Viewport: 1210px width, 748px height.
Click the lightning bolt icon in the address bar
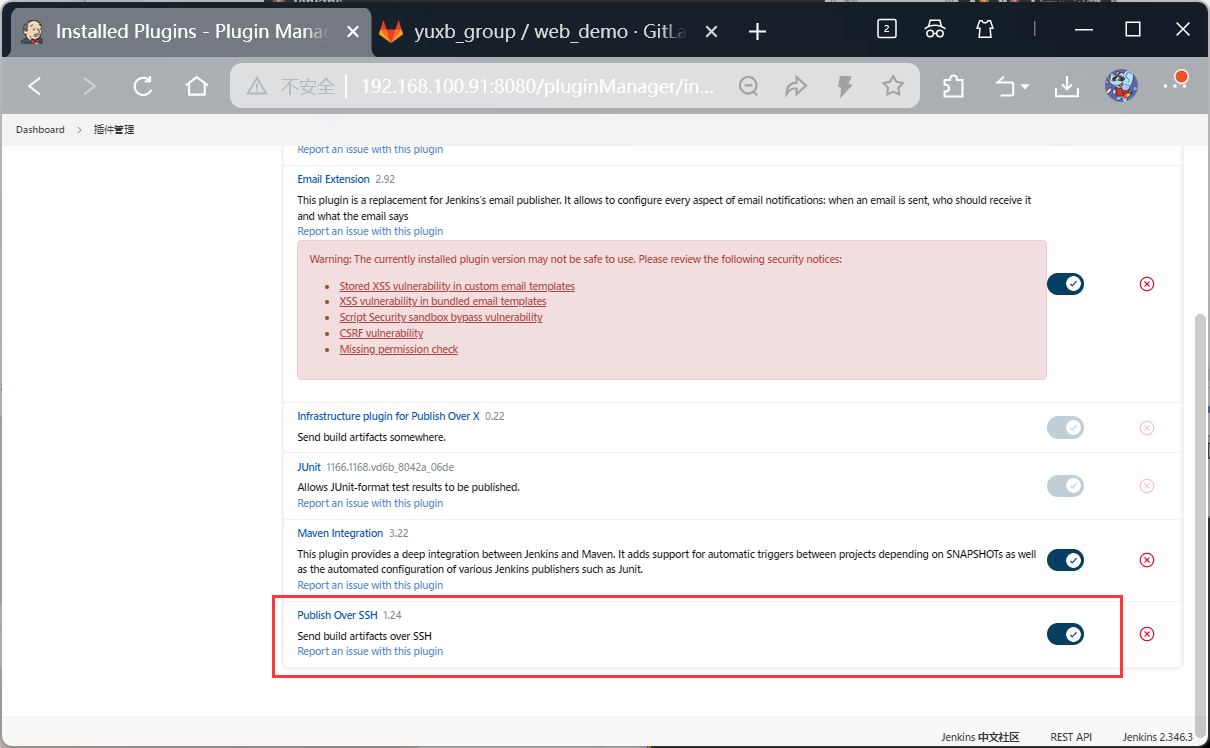(845, 87)
